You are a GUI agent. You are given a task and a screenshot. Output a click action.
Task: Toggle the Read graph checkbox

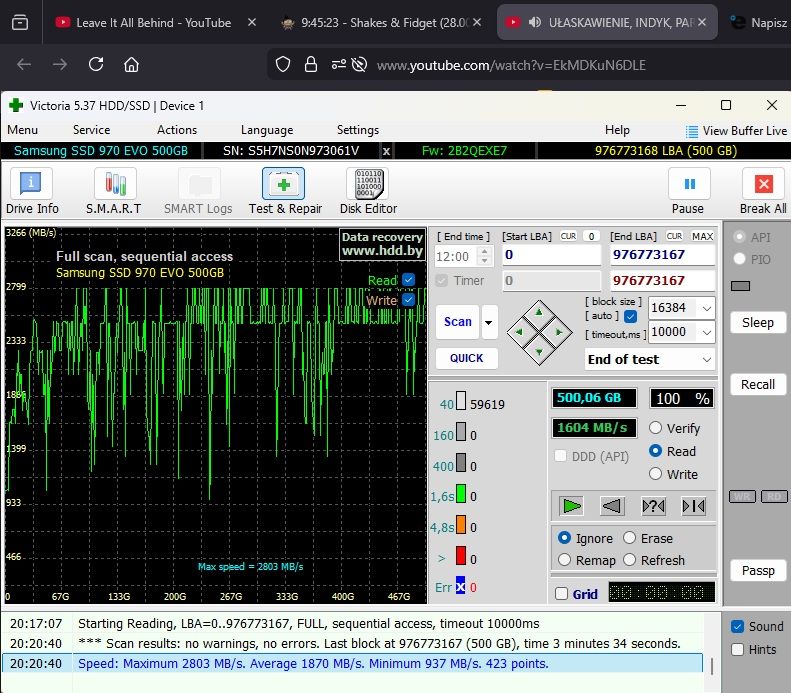pyautogui.click(x=409, y=280)
